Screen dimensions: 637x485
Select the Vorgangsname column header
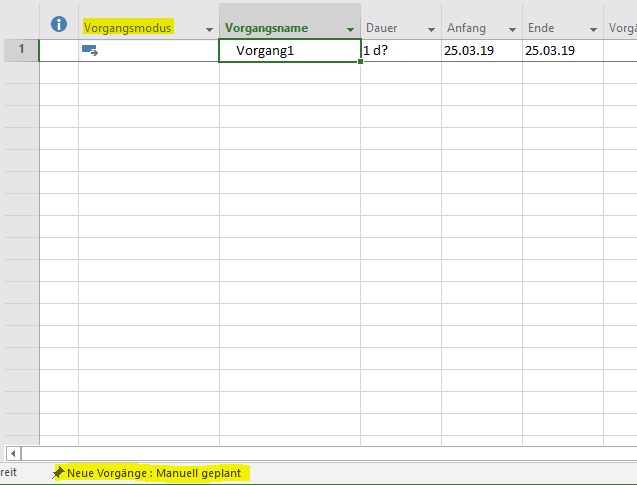[x=267, y=28]
